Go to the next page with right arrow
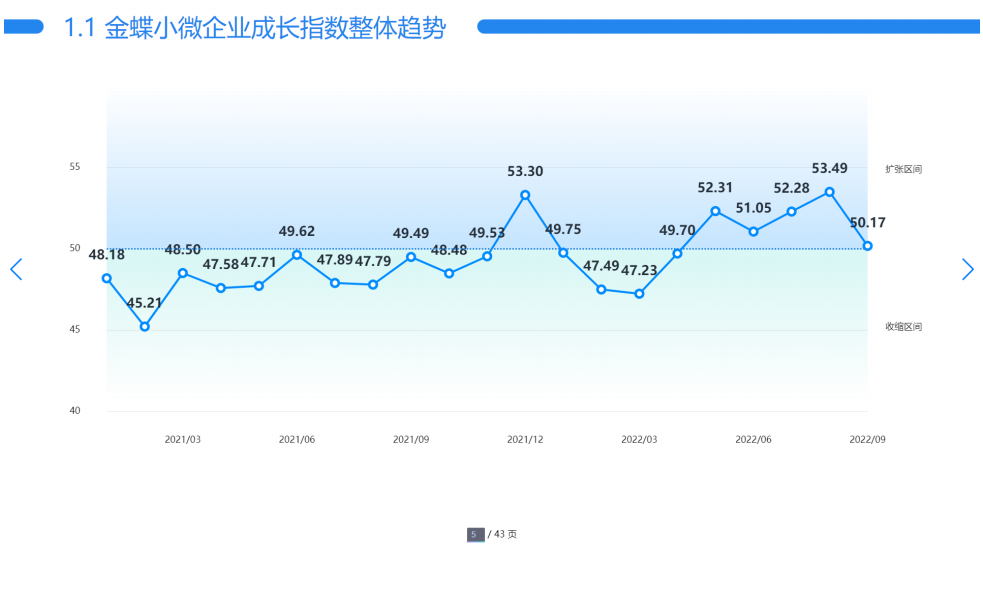This screenshot has width=983, height=604. coord(967,269)
